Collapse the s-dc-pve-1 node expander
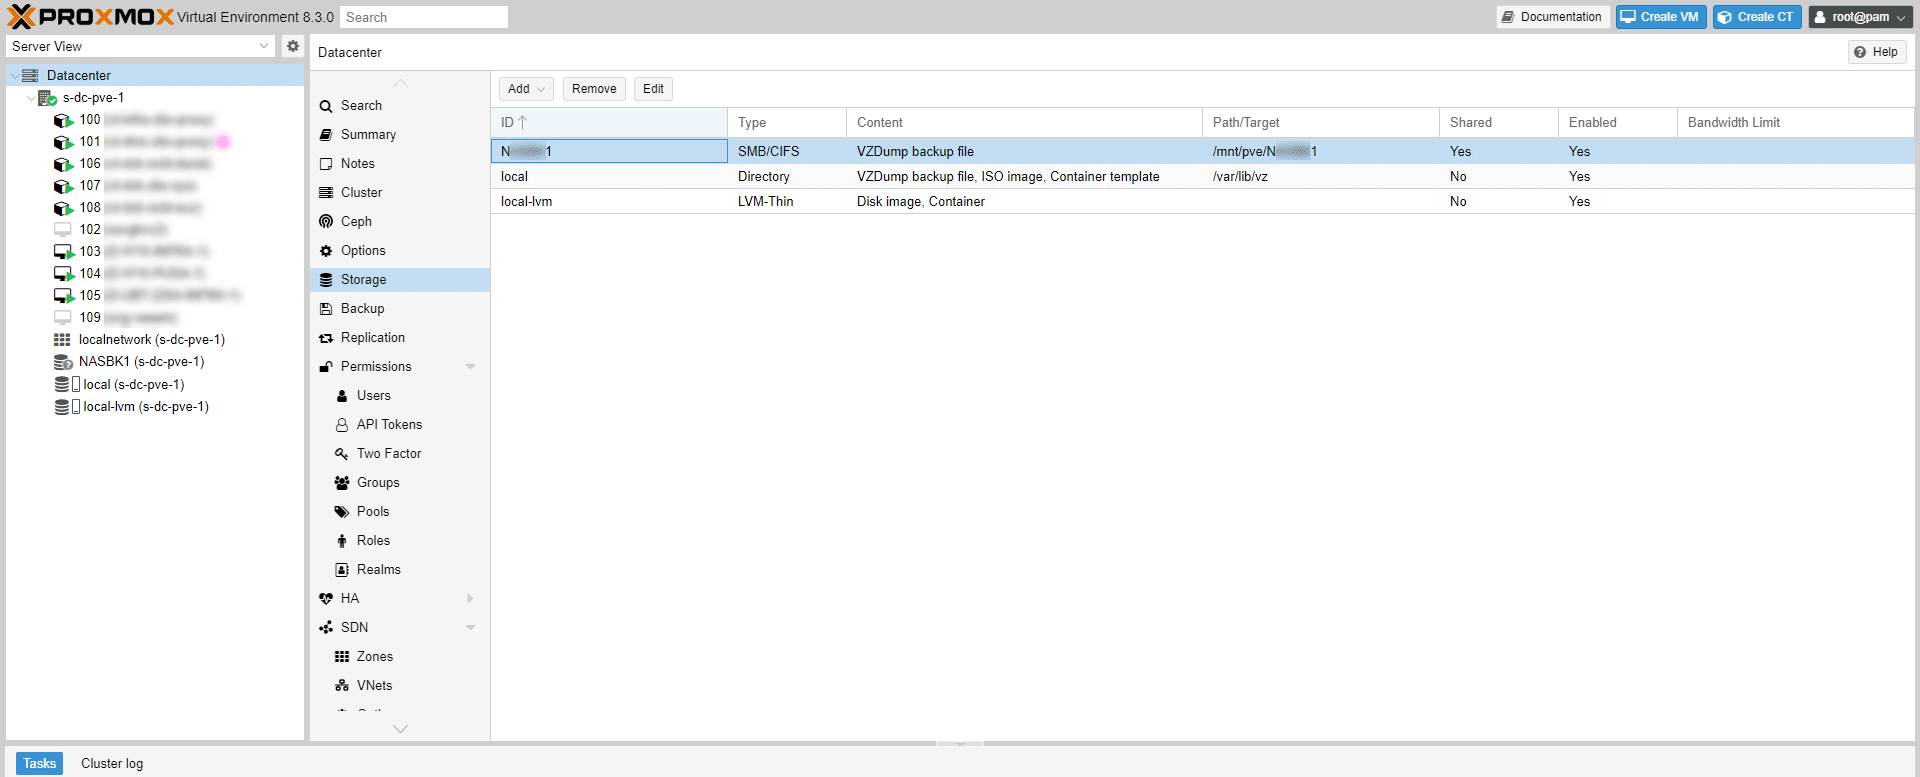 click(x=30, y=98)
